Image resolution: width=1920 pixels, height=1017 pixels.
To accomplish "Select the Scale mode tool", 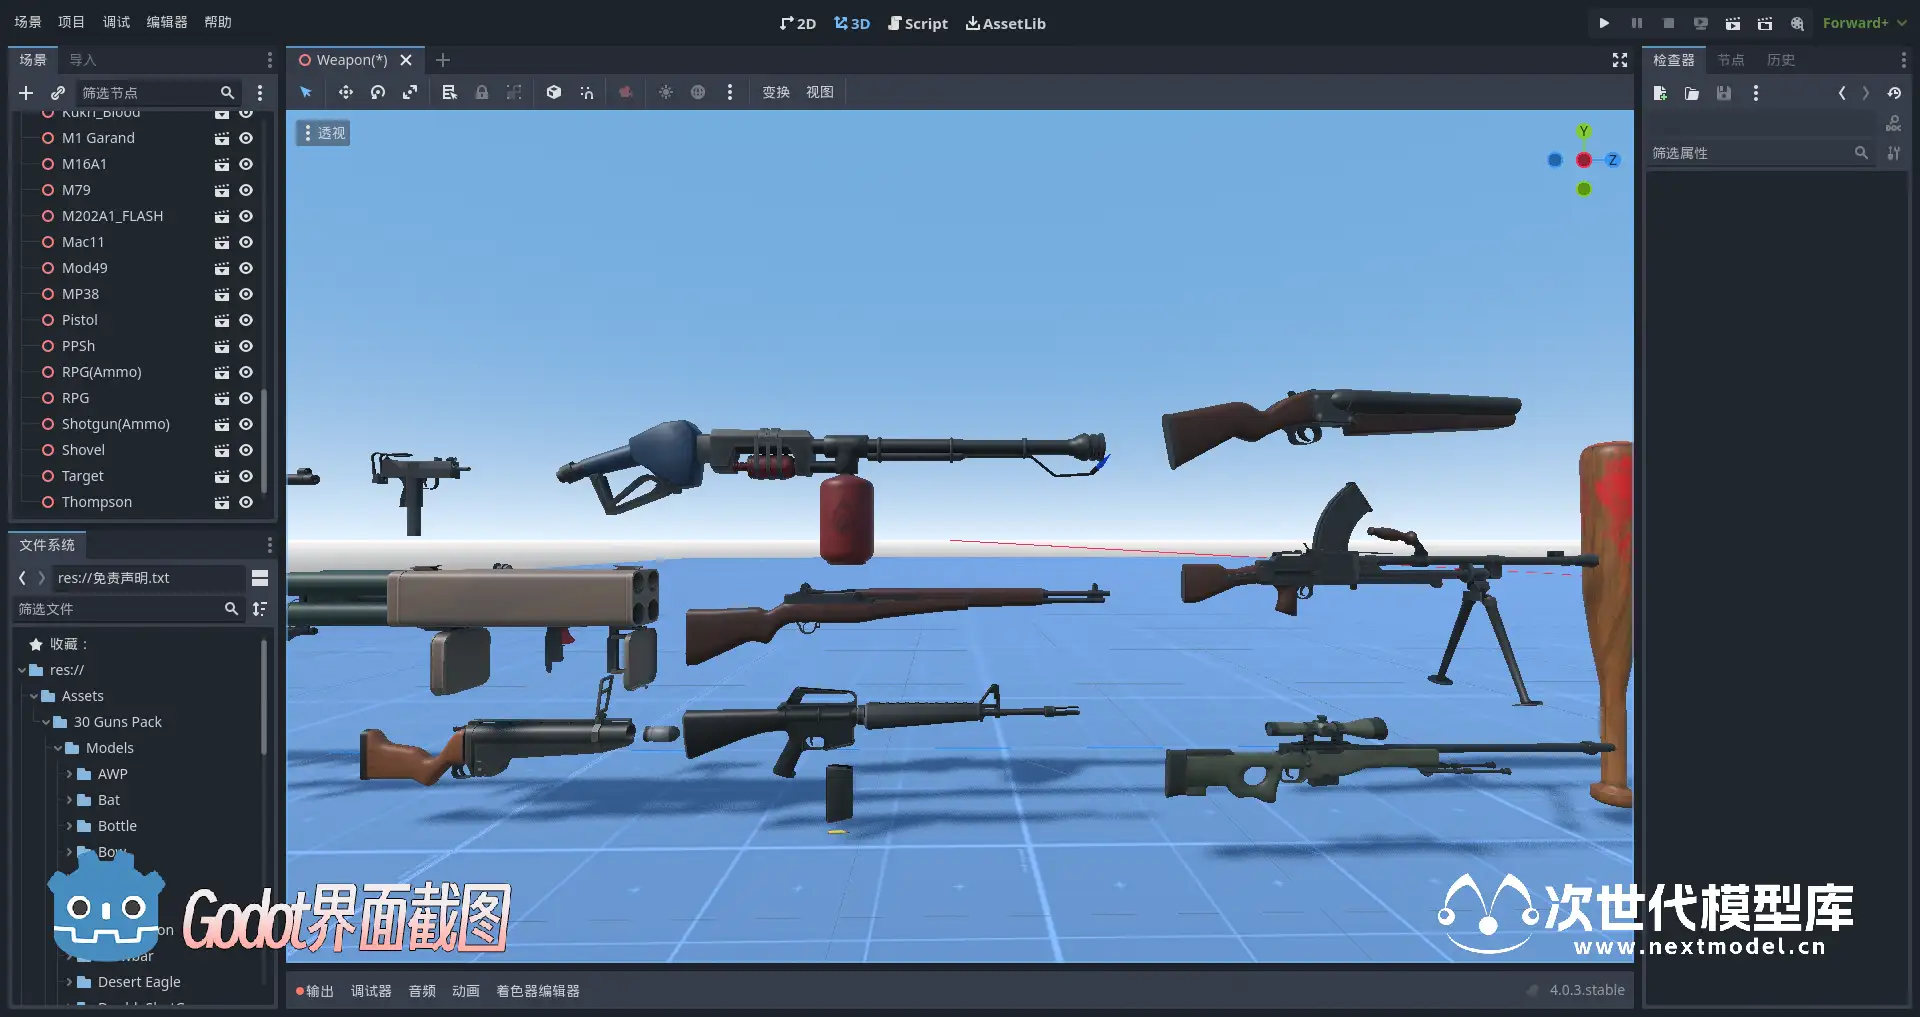I will coord(410,92).
